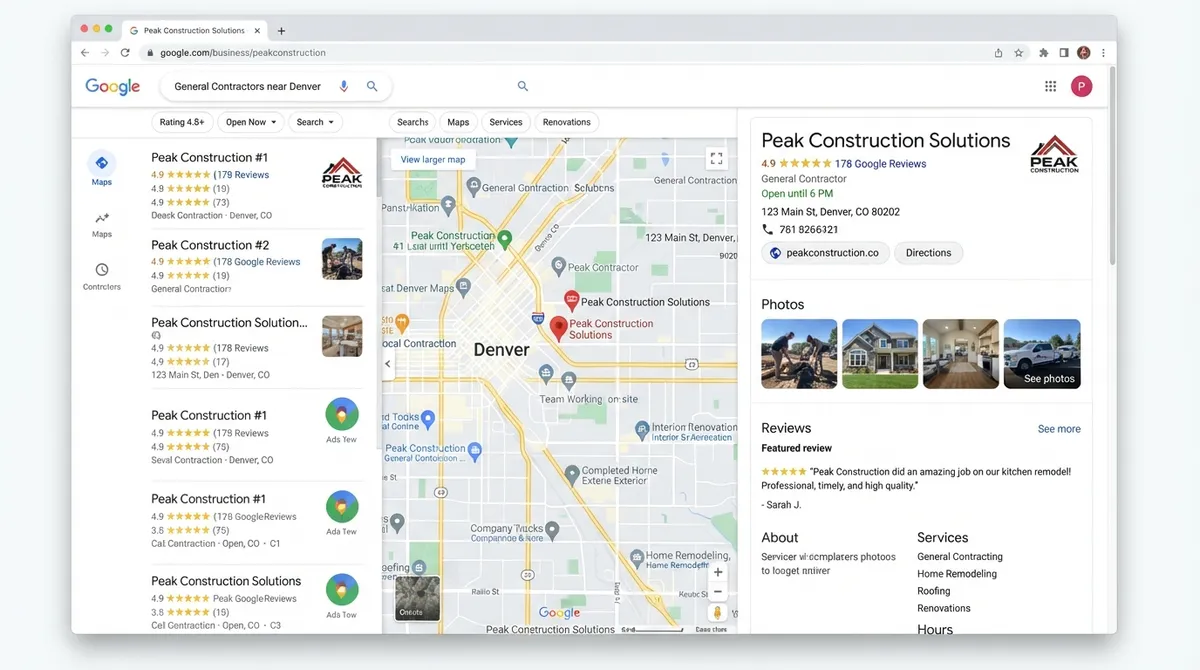Viewport: 1200px width, 670px height.
Task: Start voice search with the microphone icon
Action: point(344,87)
